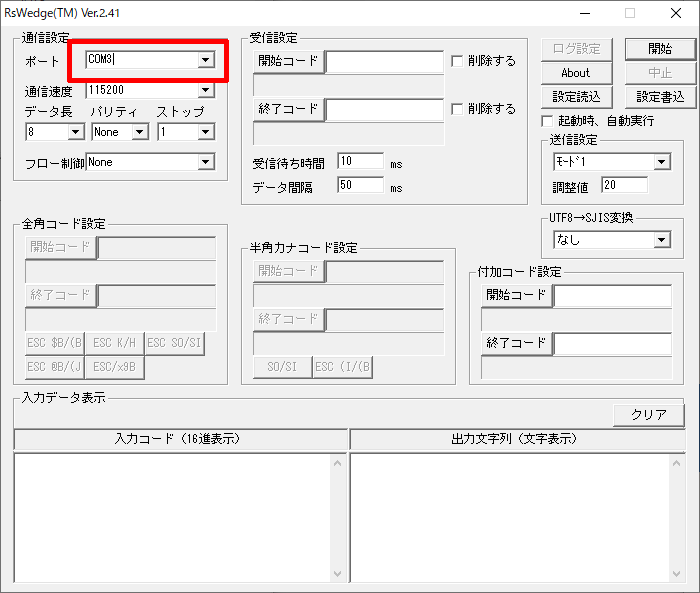Minimize the RsWedge window
Image resolution: width=700 pixels, height=593 pixels.
(585, 13)
